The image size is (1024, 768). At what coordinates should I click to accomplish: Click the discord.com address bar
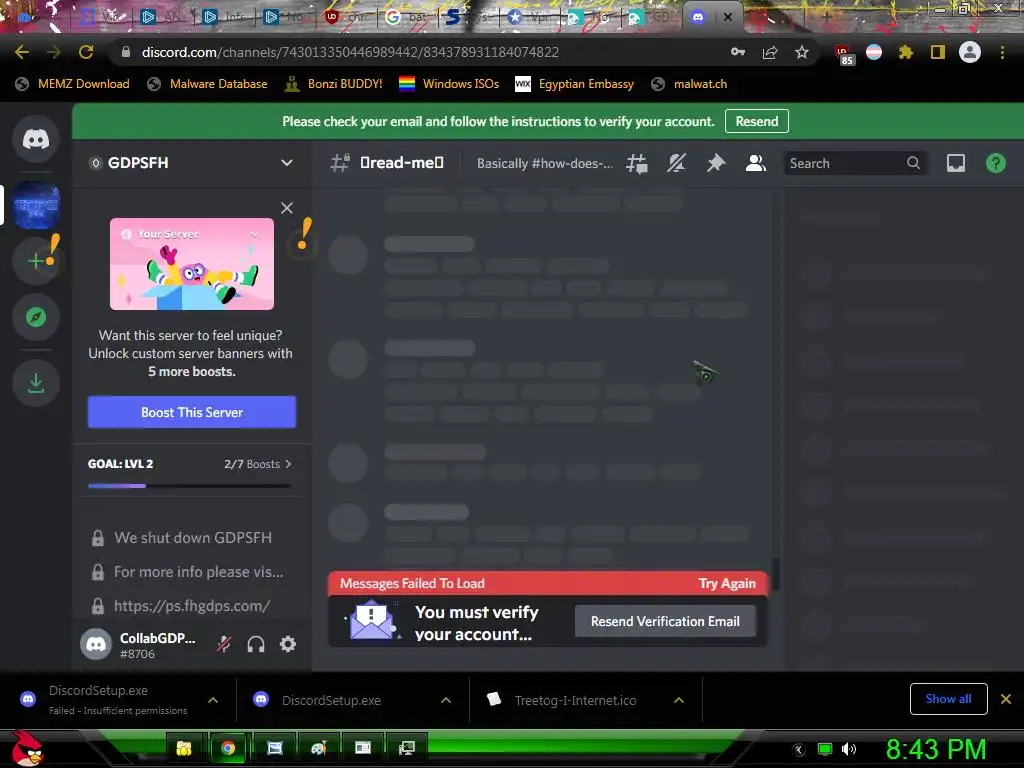(x=349, y=52)
